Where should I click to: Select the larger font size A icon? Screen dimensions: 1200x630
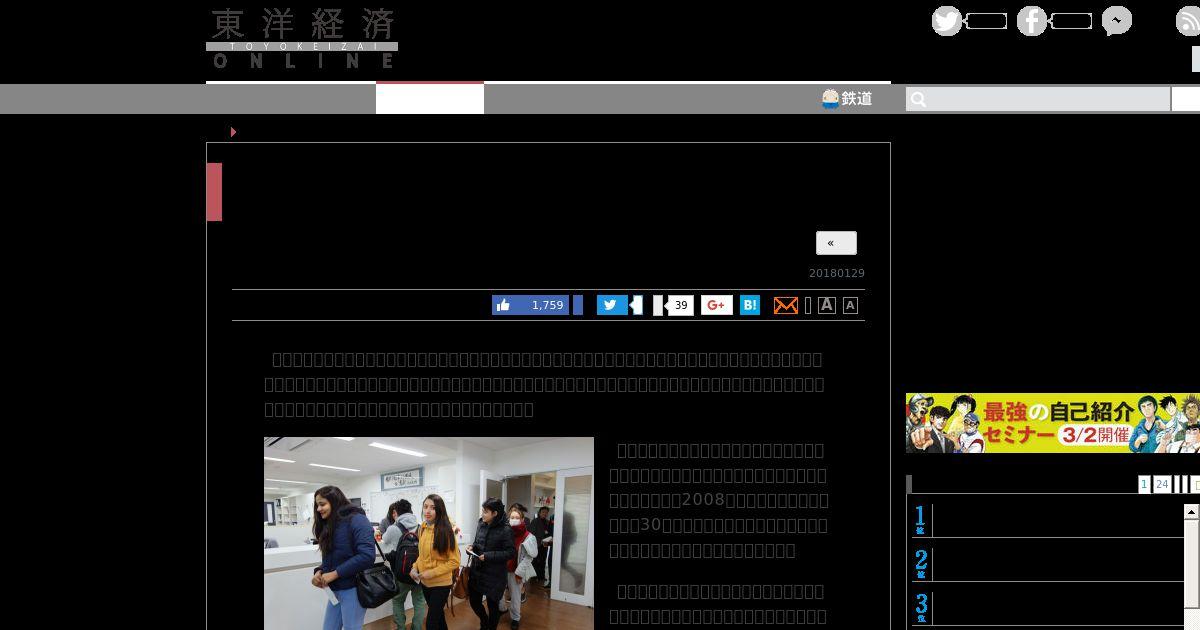pos(827,305)
